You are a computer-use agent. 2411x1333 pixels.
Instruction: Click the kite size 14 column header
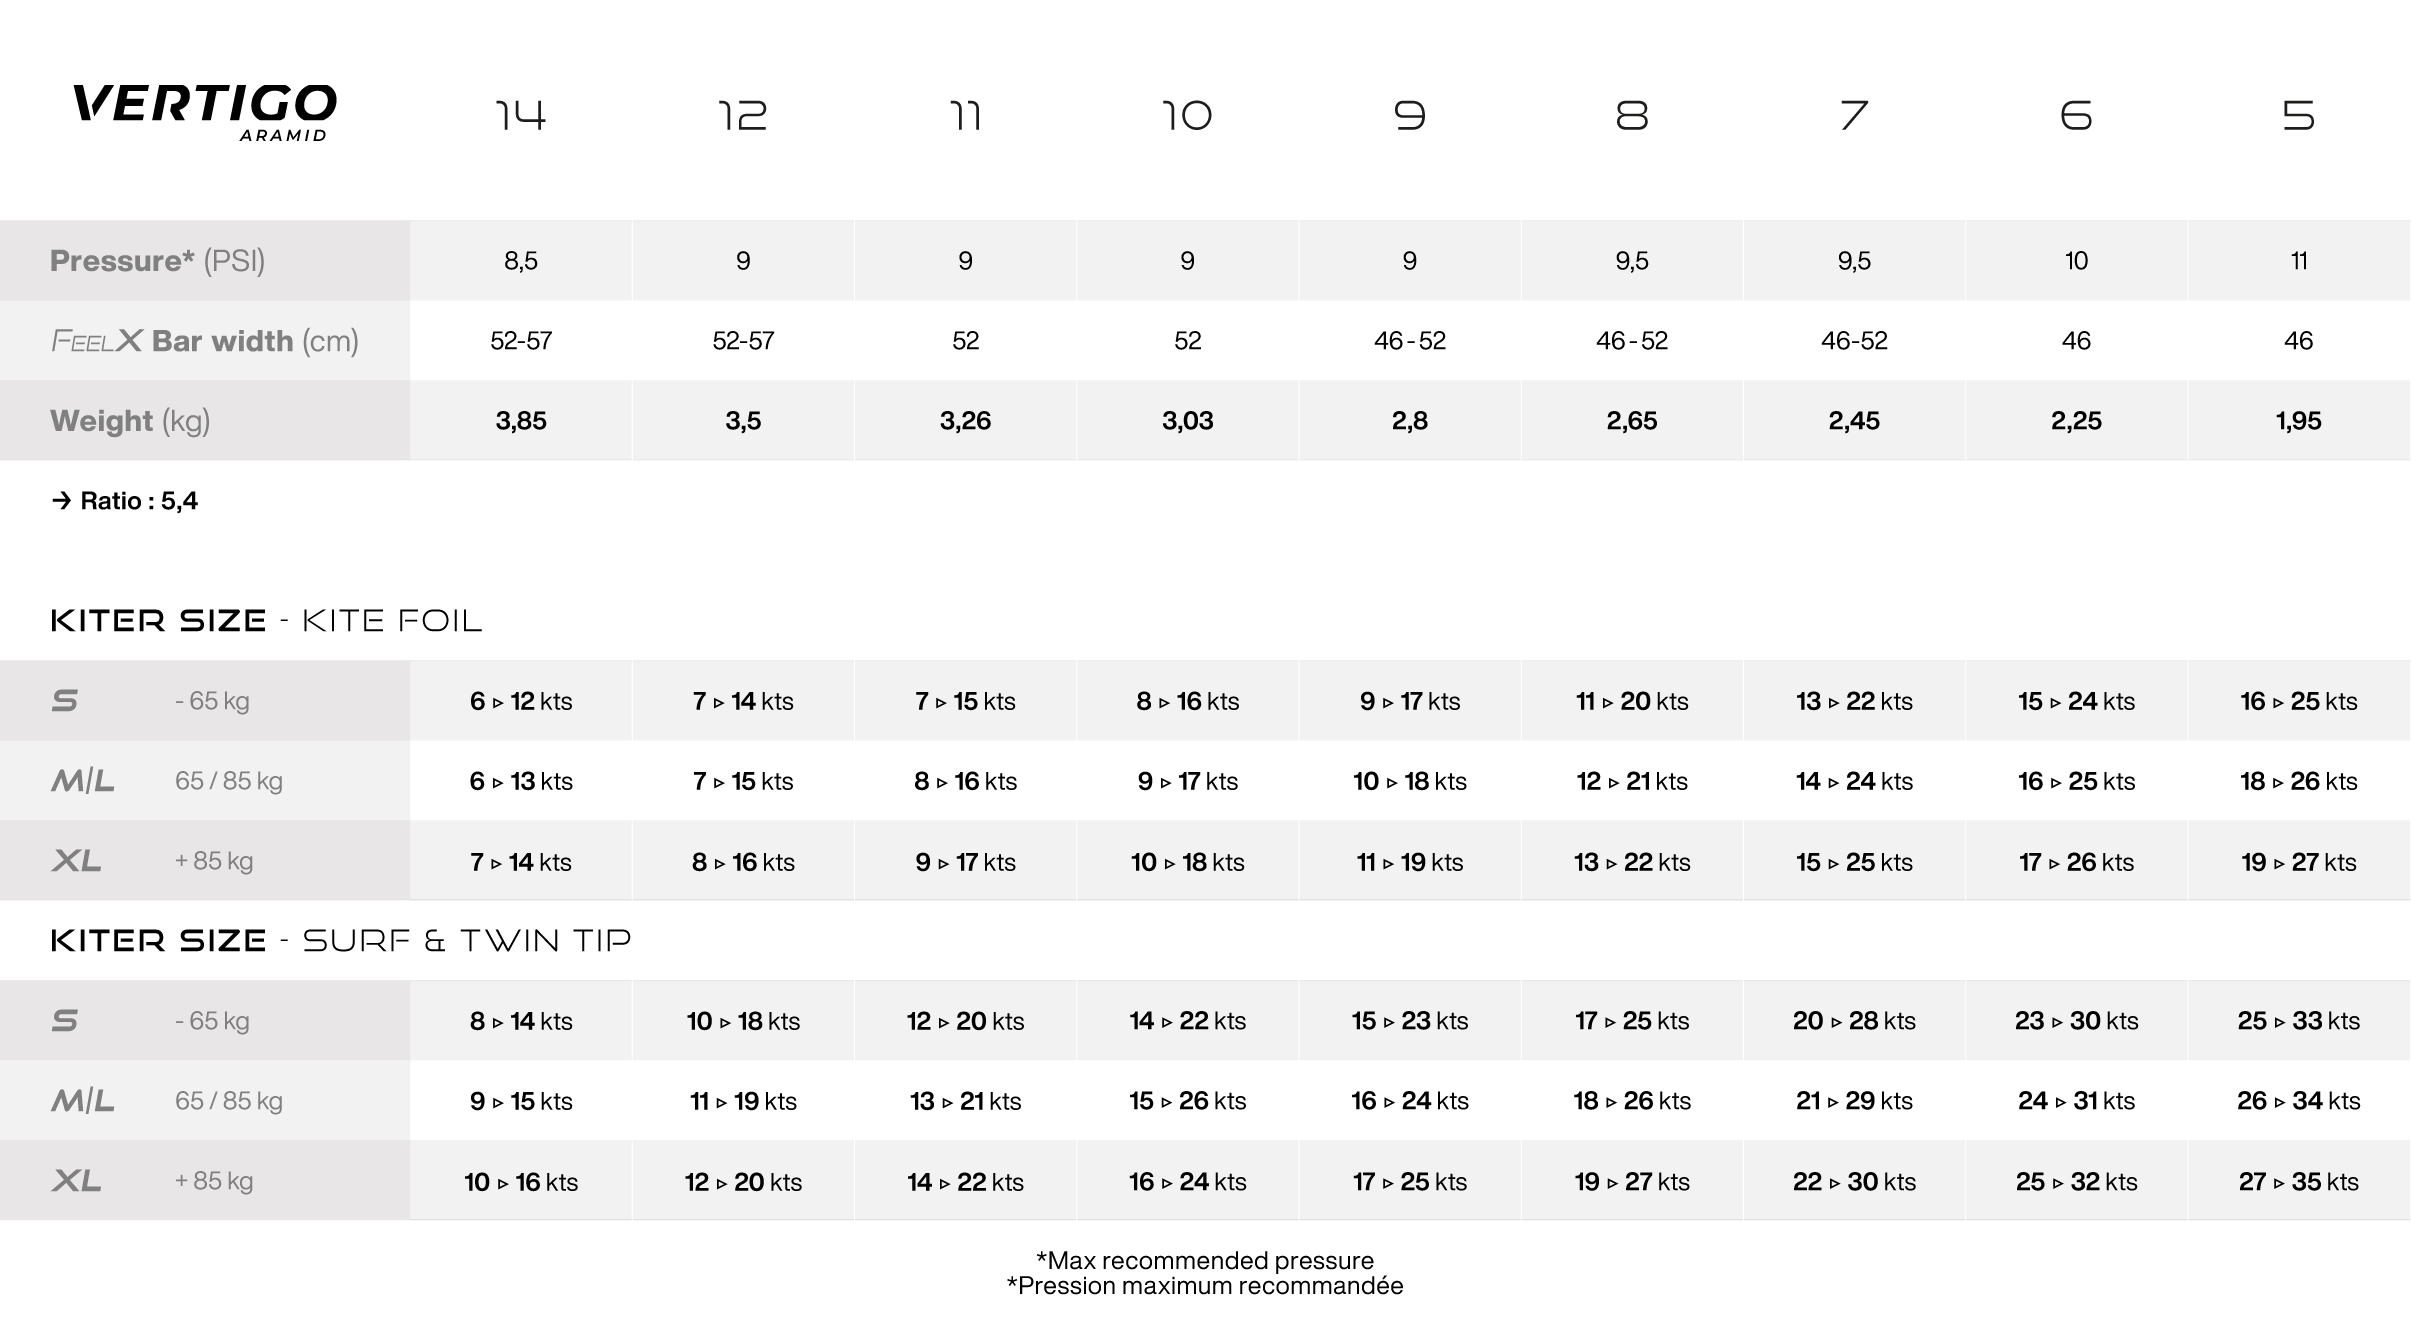point(521,116)
